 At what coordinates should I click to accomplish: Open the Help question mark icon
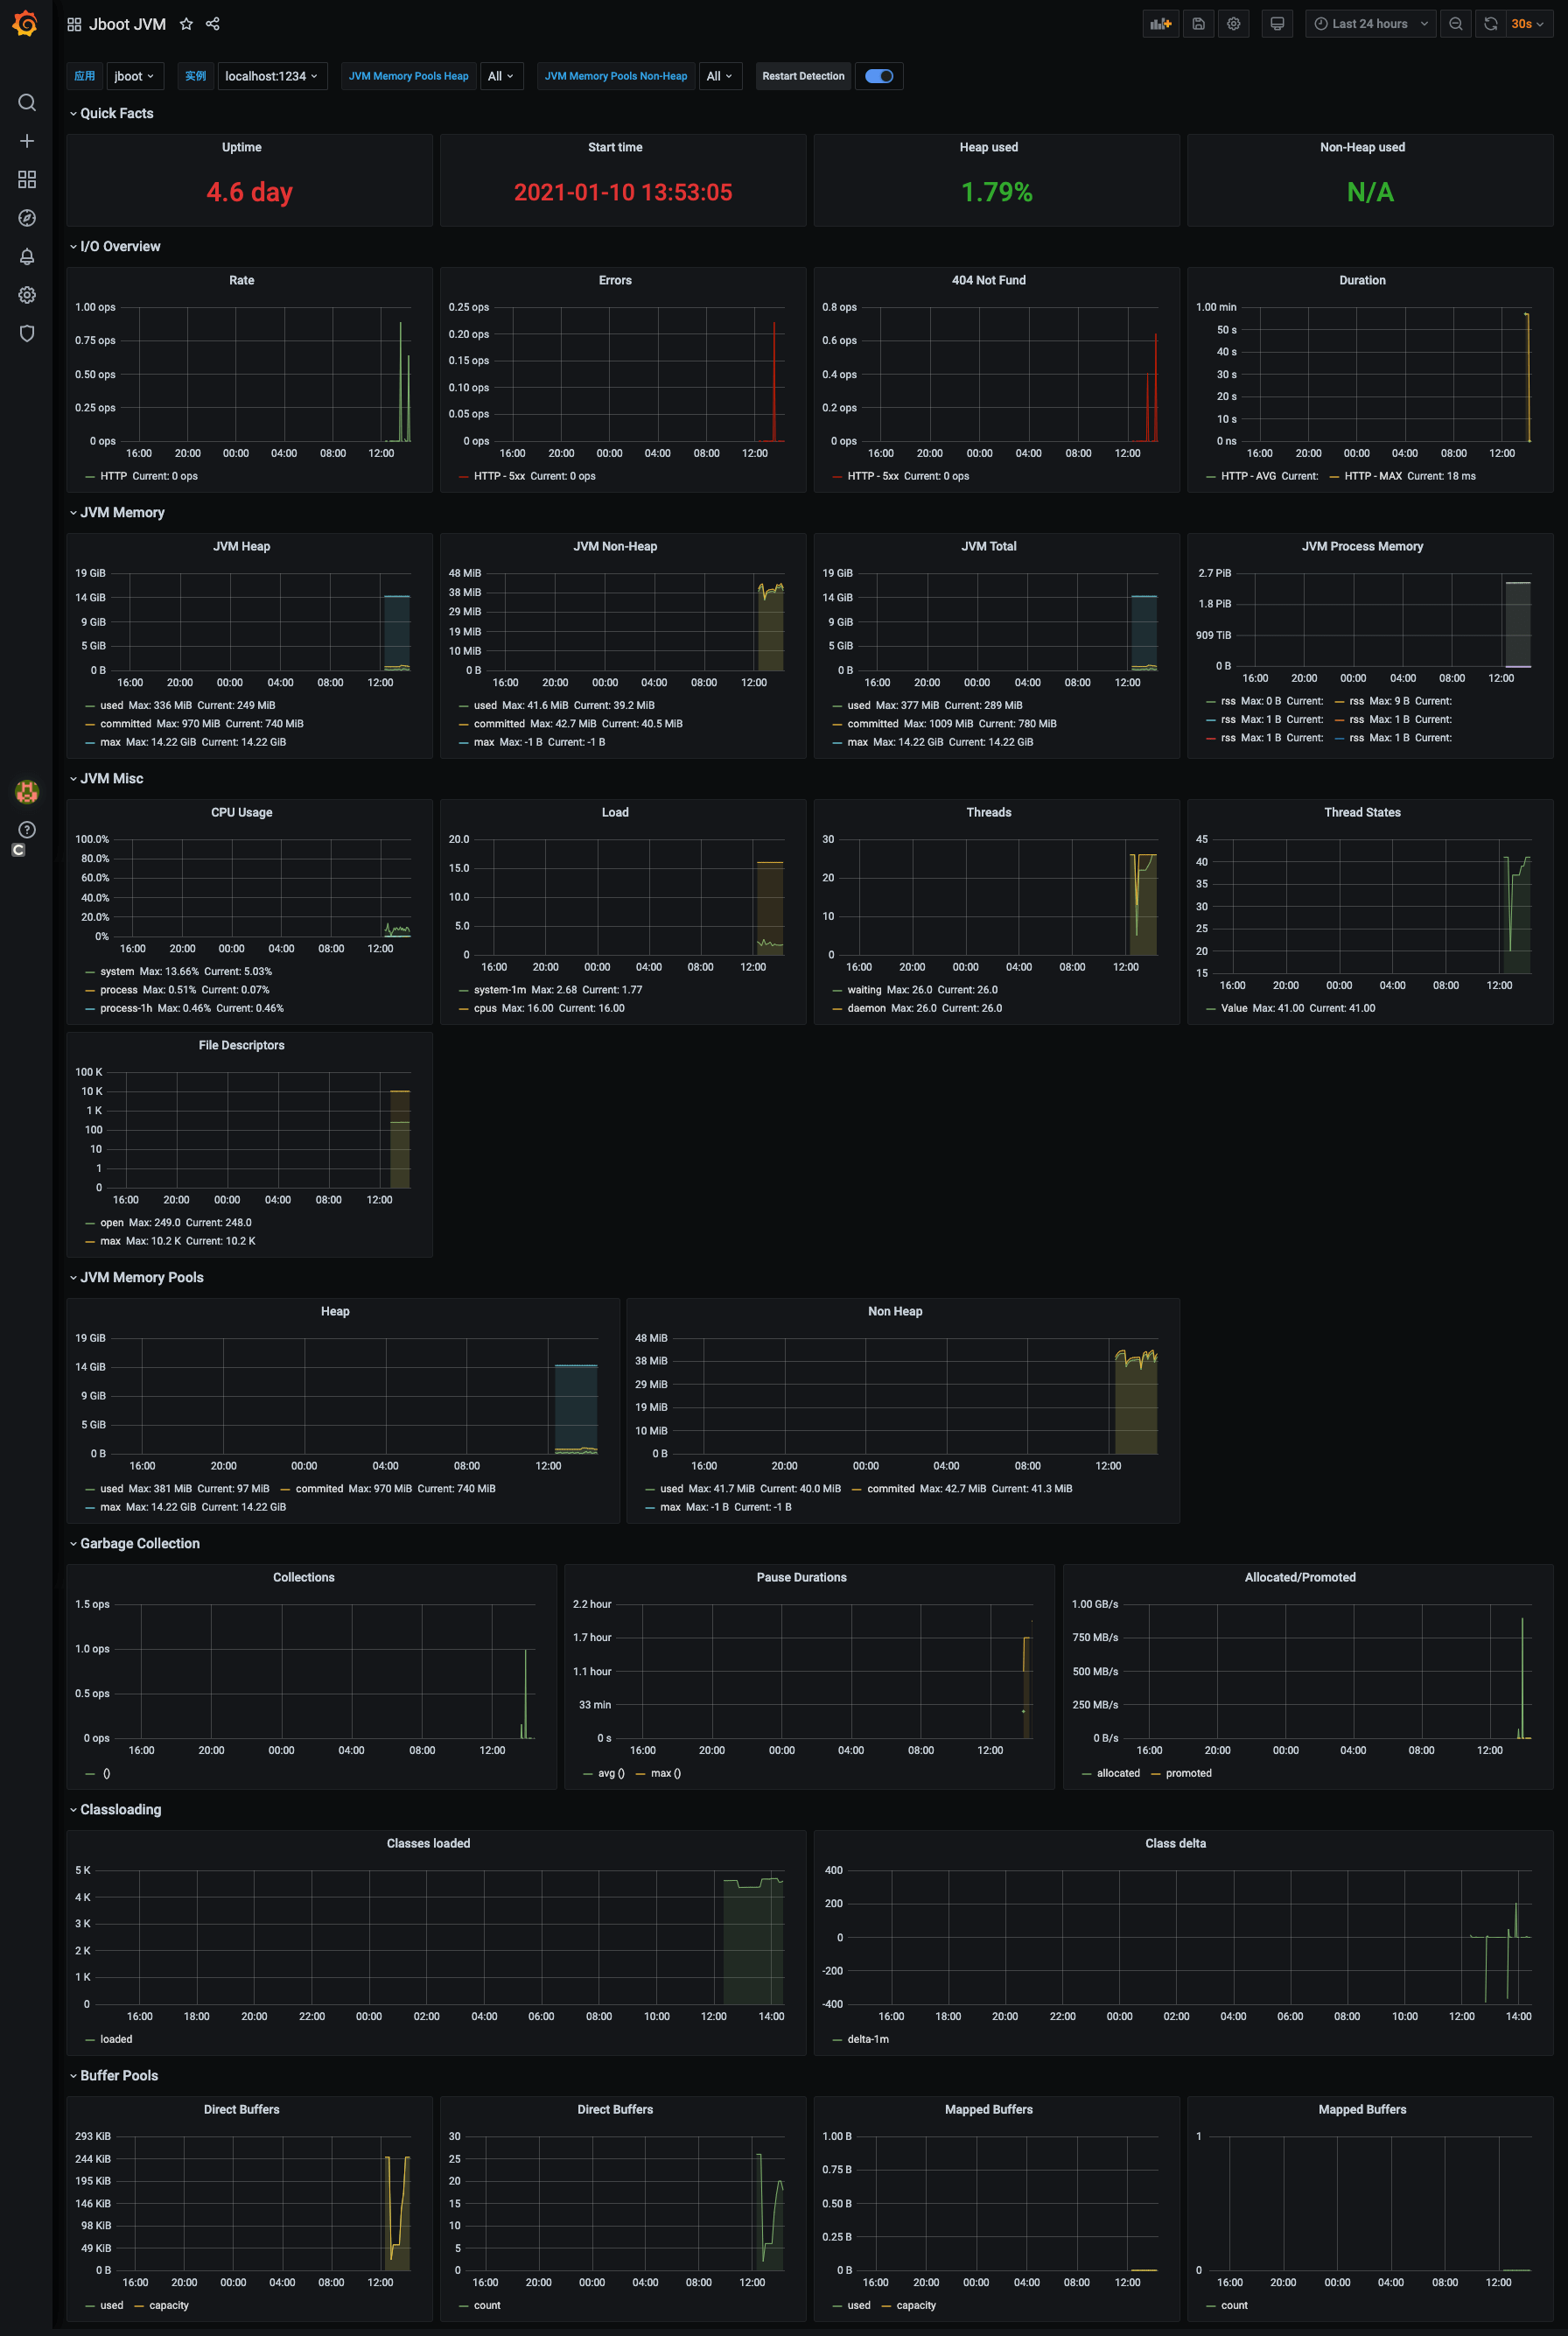[27, 830]
